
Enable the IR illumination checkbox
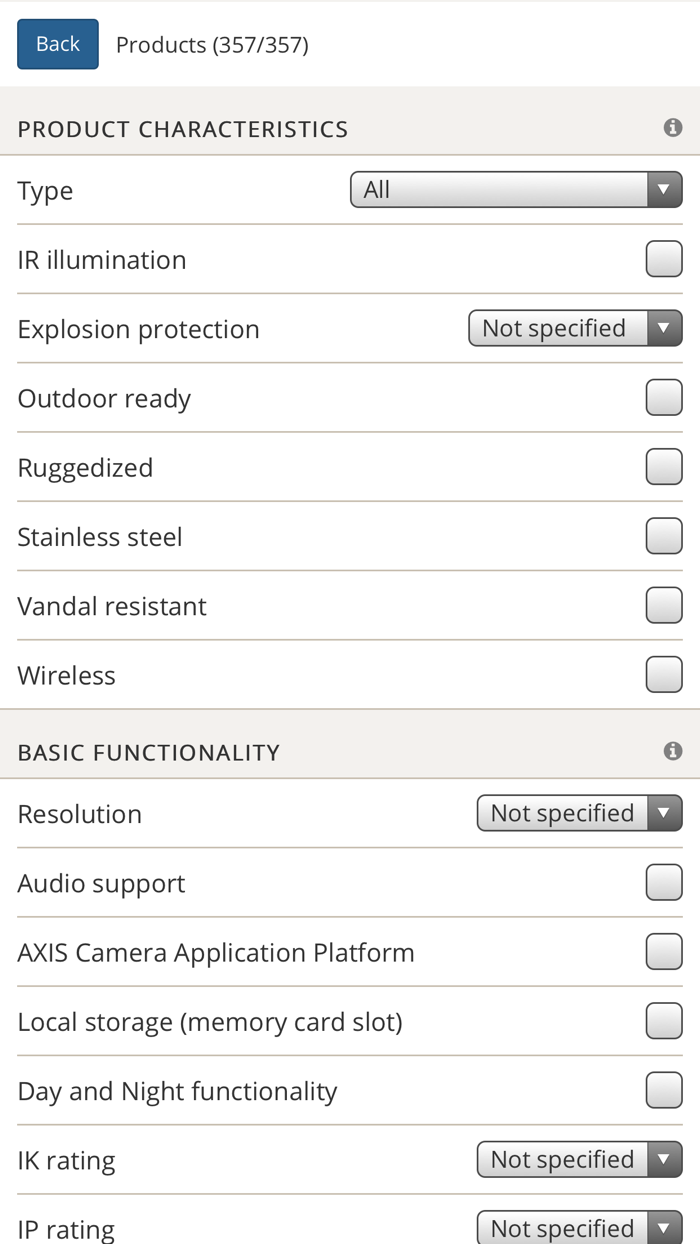coord(665,258)
